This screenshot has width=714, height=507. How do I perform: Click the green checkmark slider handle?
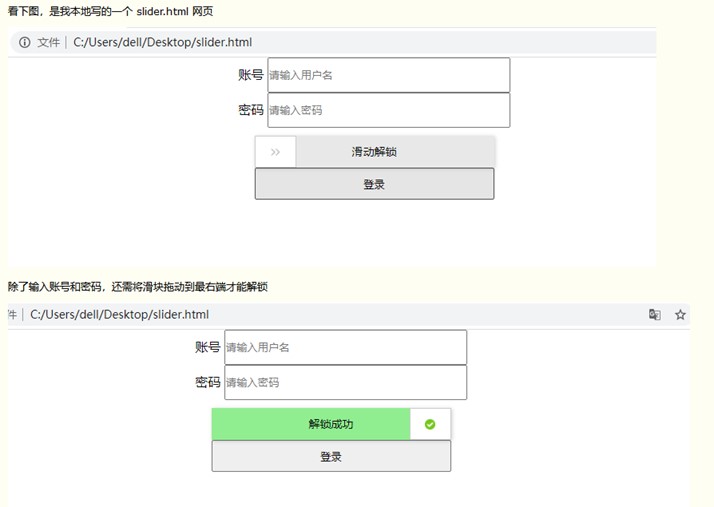click(430, 424)
